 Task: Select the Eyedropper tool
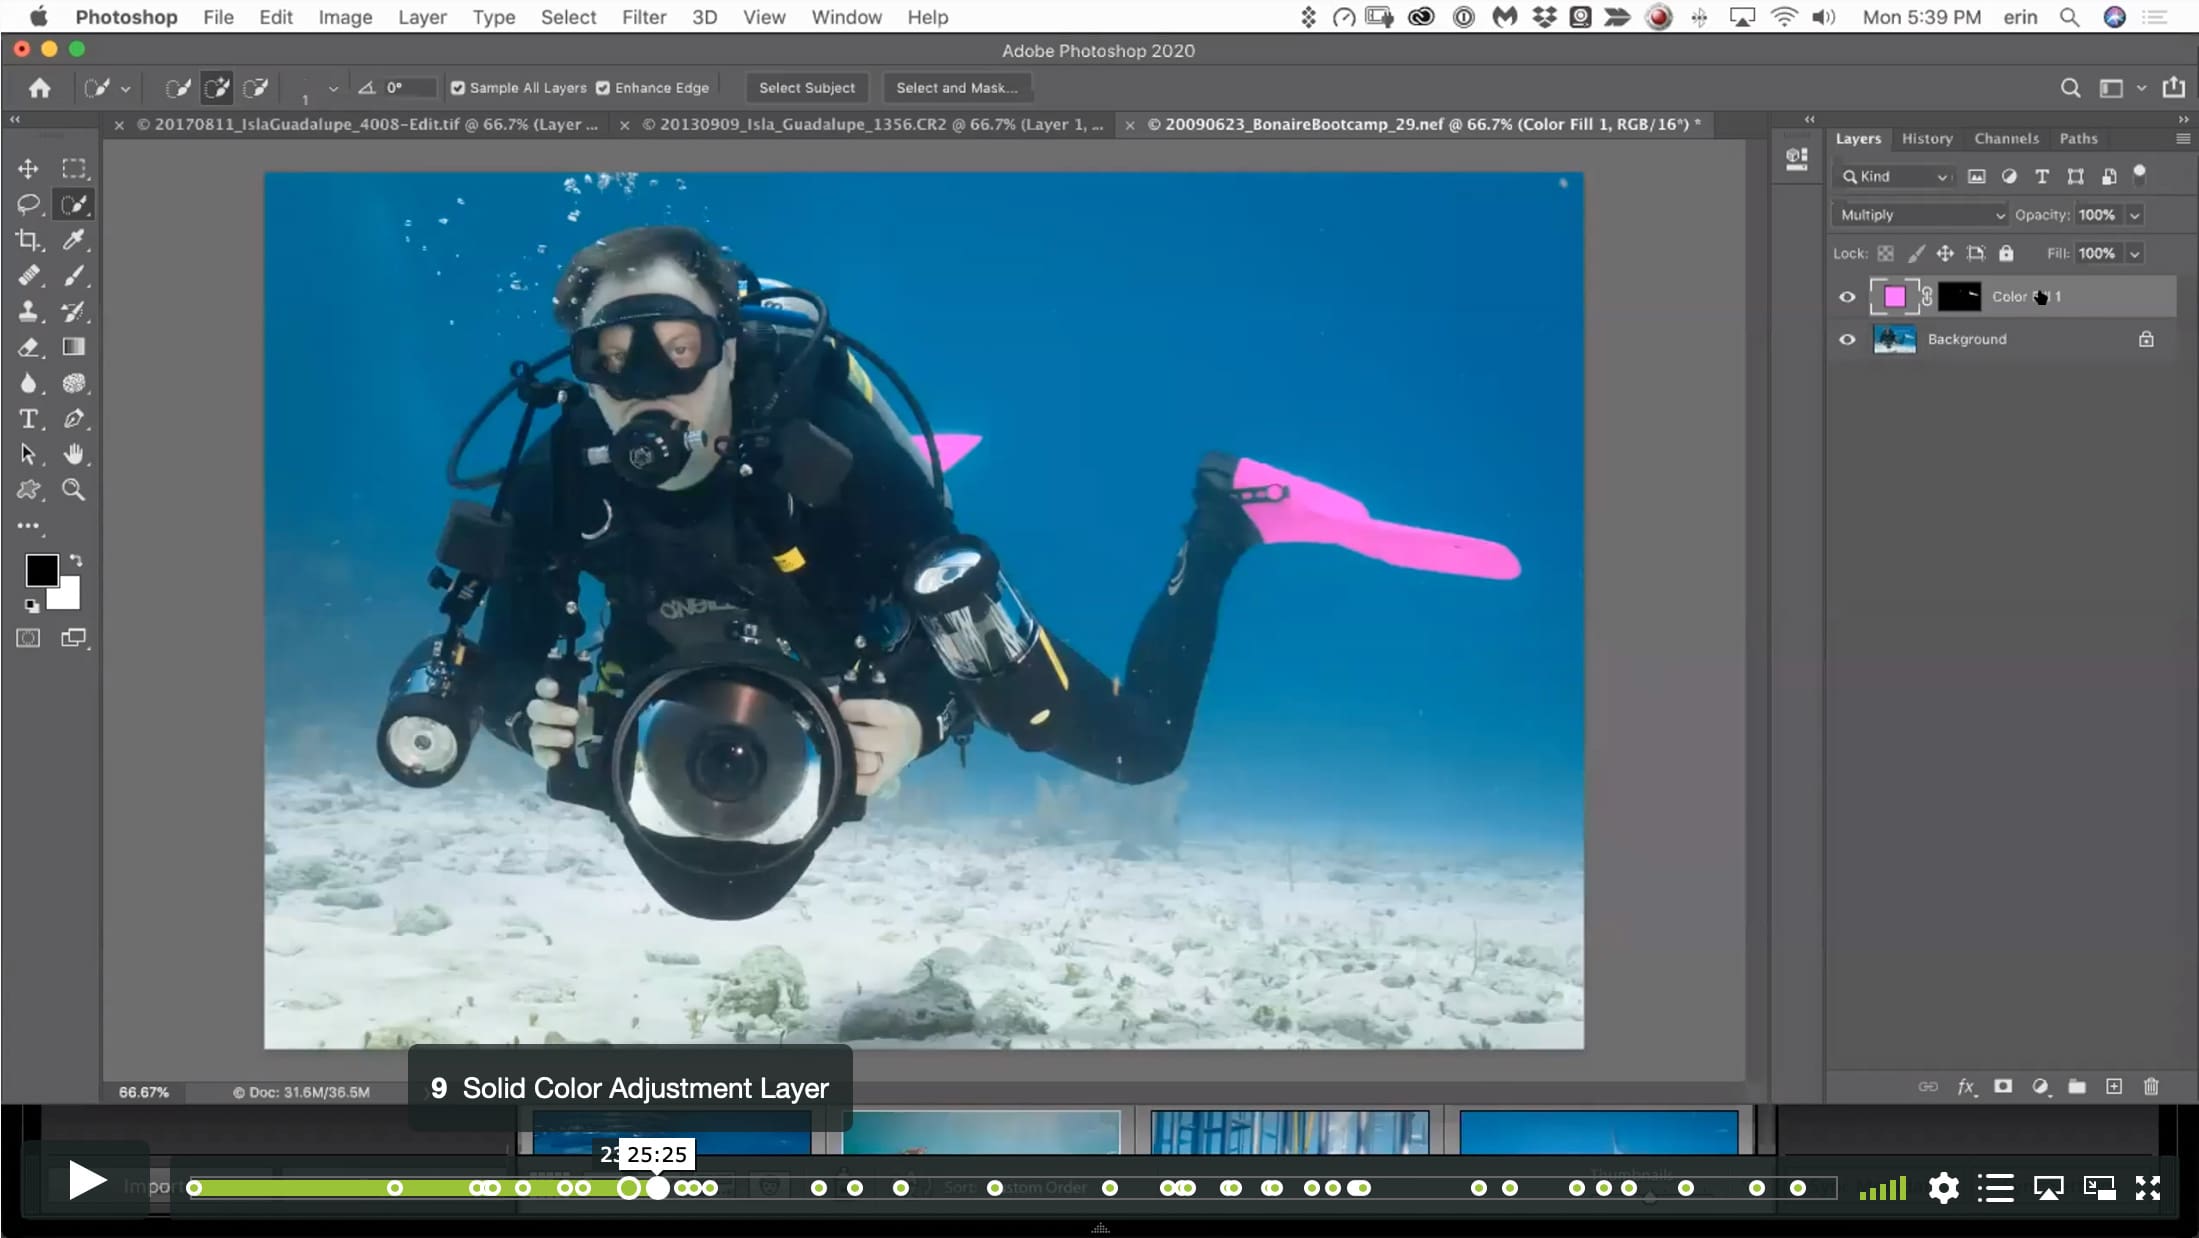click(74, 240)
